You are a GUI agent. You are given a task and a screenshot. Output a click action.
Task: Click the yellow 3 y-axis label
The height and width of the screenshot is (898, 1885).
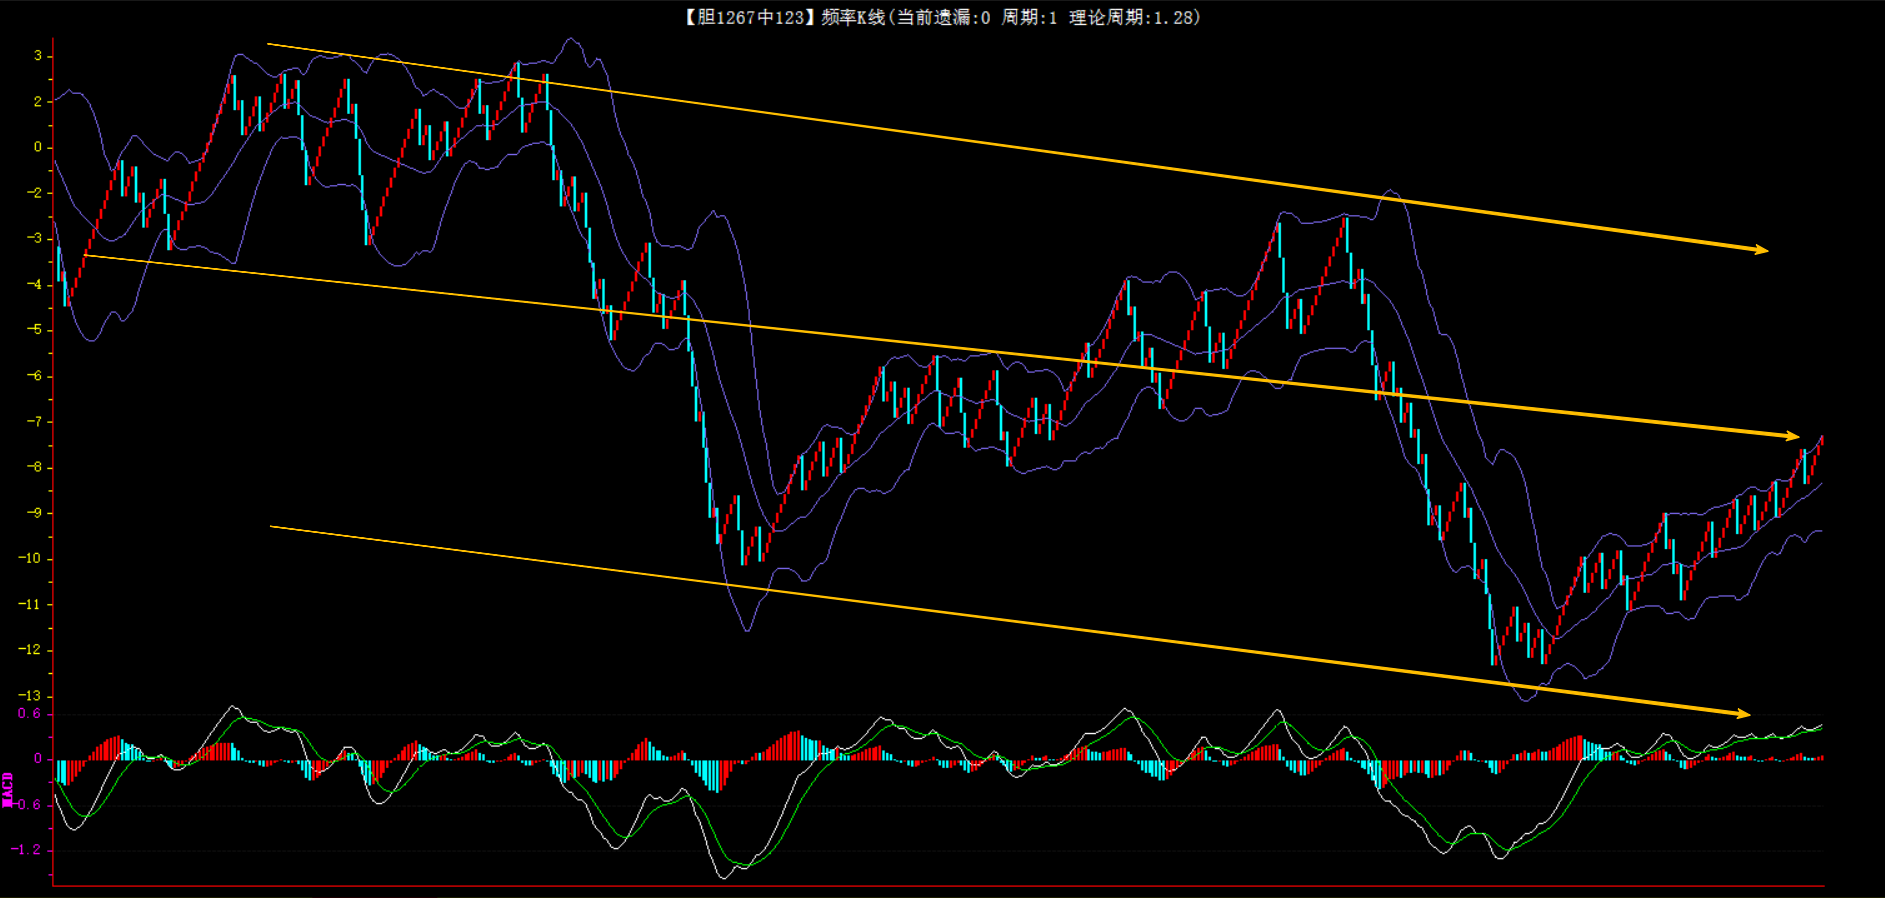(x=38, y=56)
